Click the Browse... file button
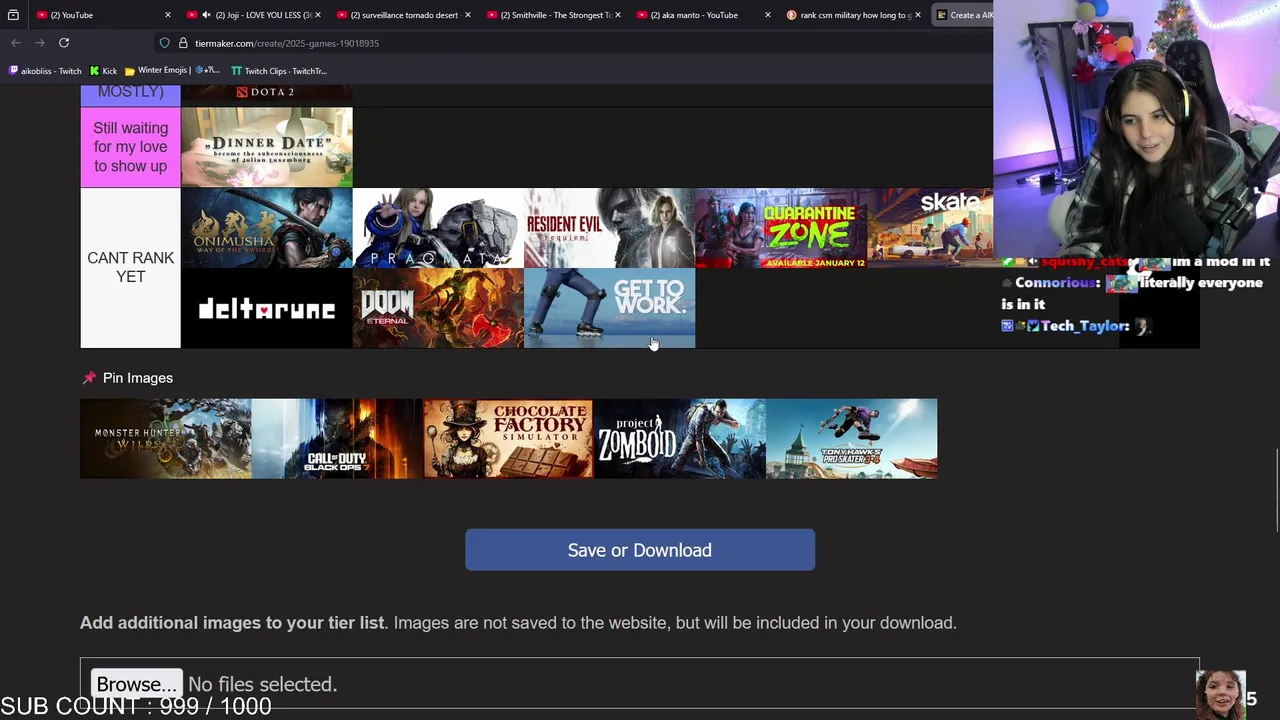The width and height of the screenshot is (1280, 720). [136, 684]
